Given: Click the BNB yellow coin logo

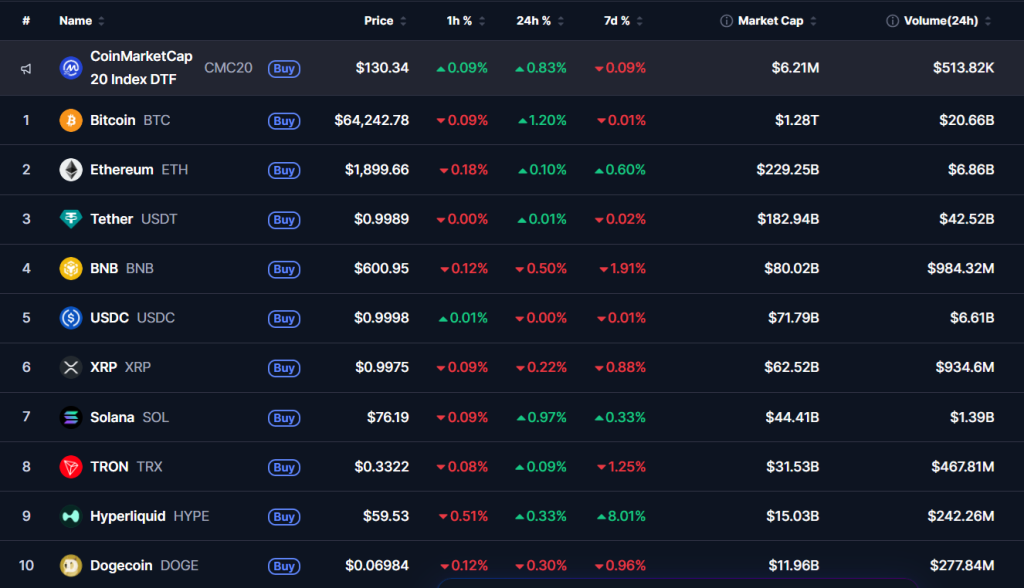Looking at the screenshot, I should point(71,269).
